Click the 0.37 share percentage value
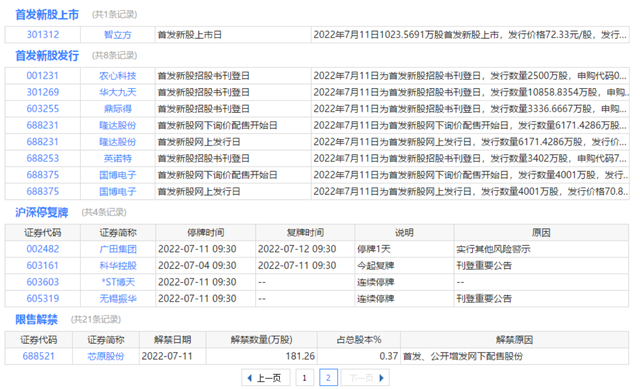This screenshot has height=389, width=640. pos(389,356)
